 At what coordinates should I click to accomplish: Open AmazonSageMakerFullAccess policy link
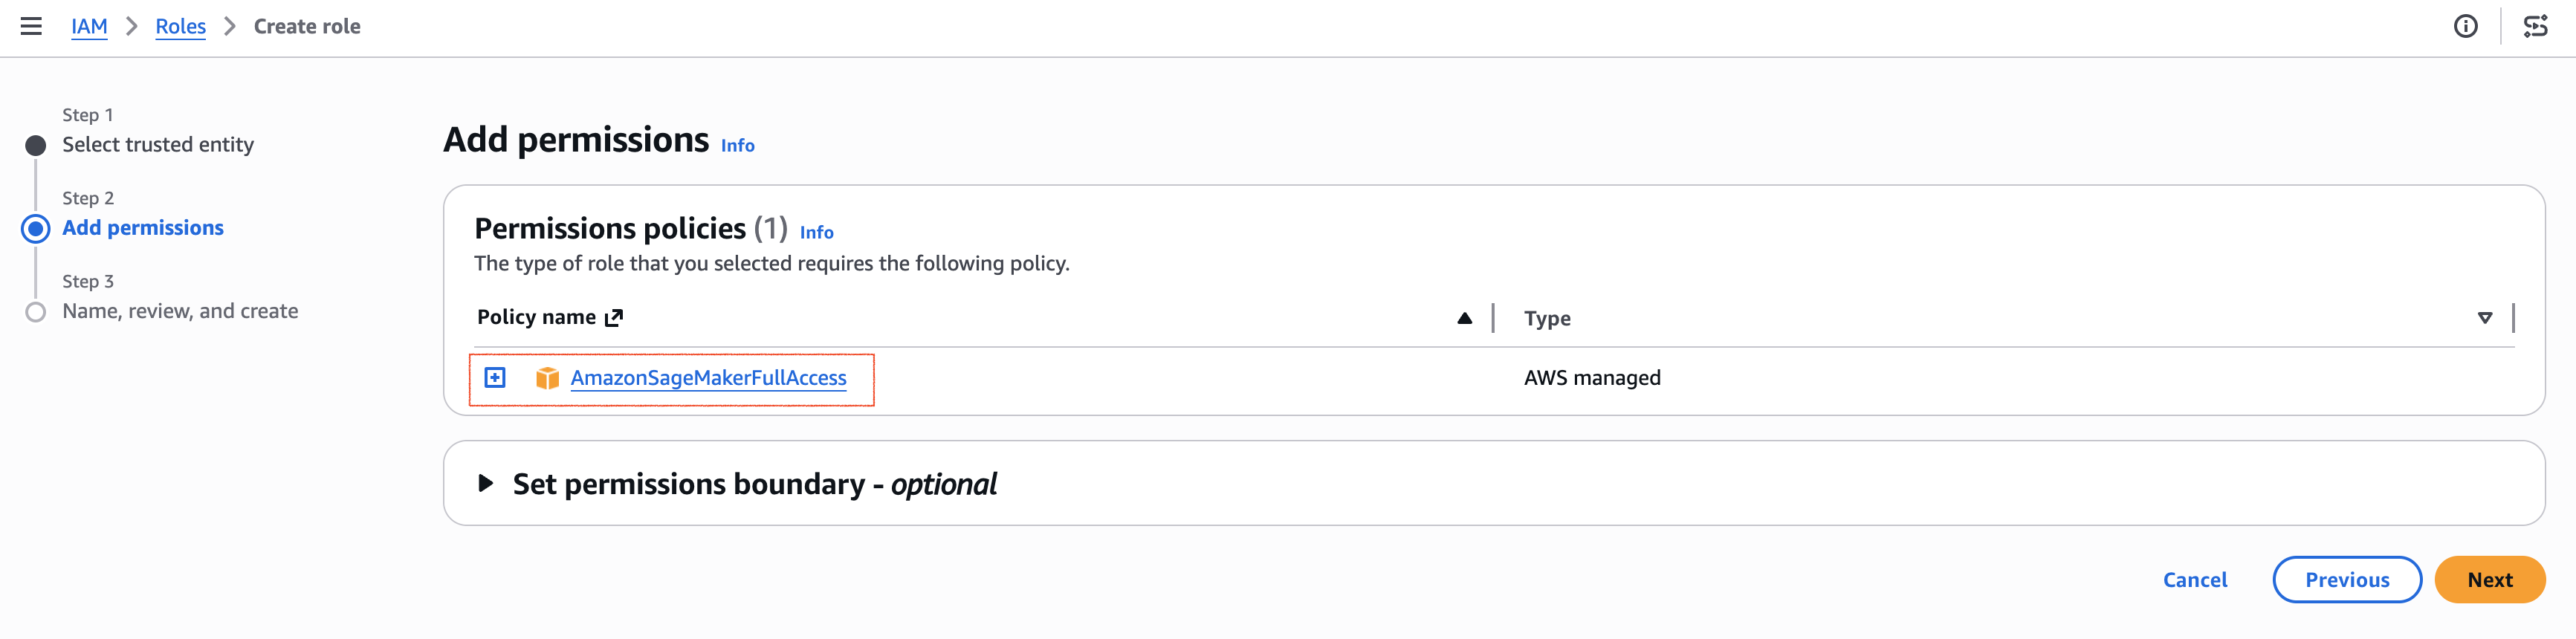pyautogui.click(x=708, y=378)
